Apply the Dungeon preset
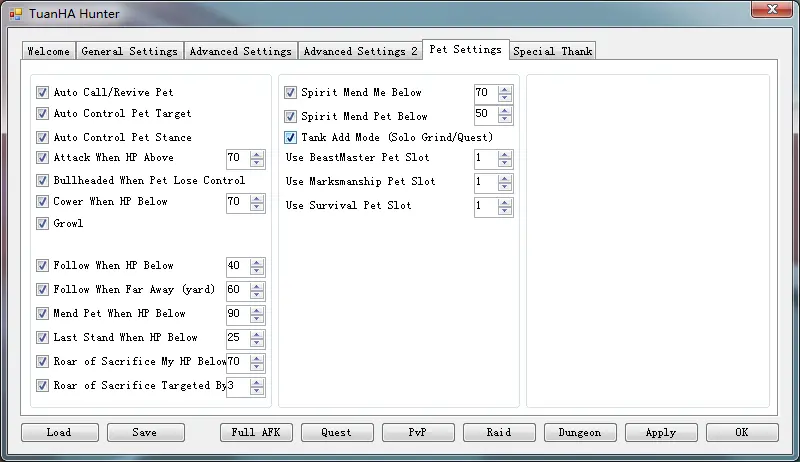This screenshot has height=462, width=800. tap(580, 432)
